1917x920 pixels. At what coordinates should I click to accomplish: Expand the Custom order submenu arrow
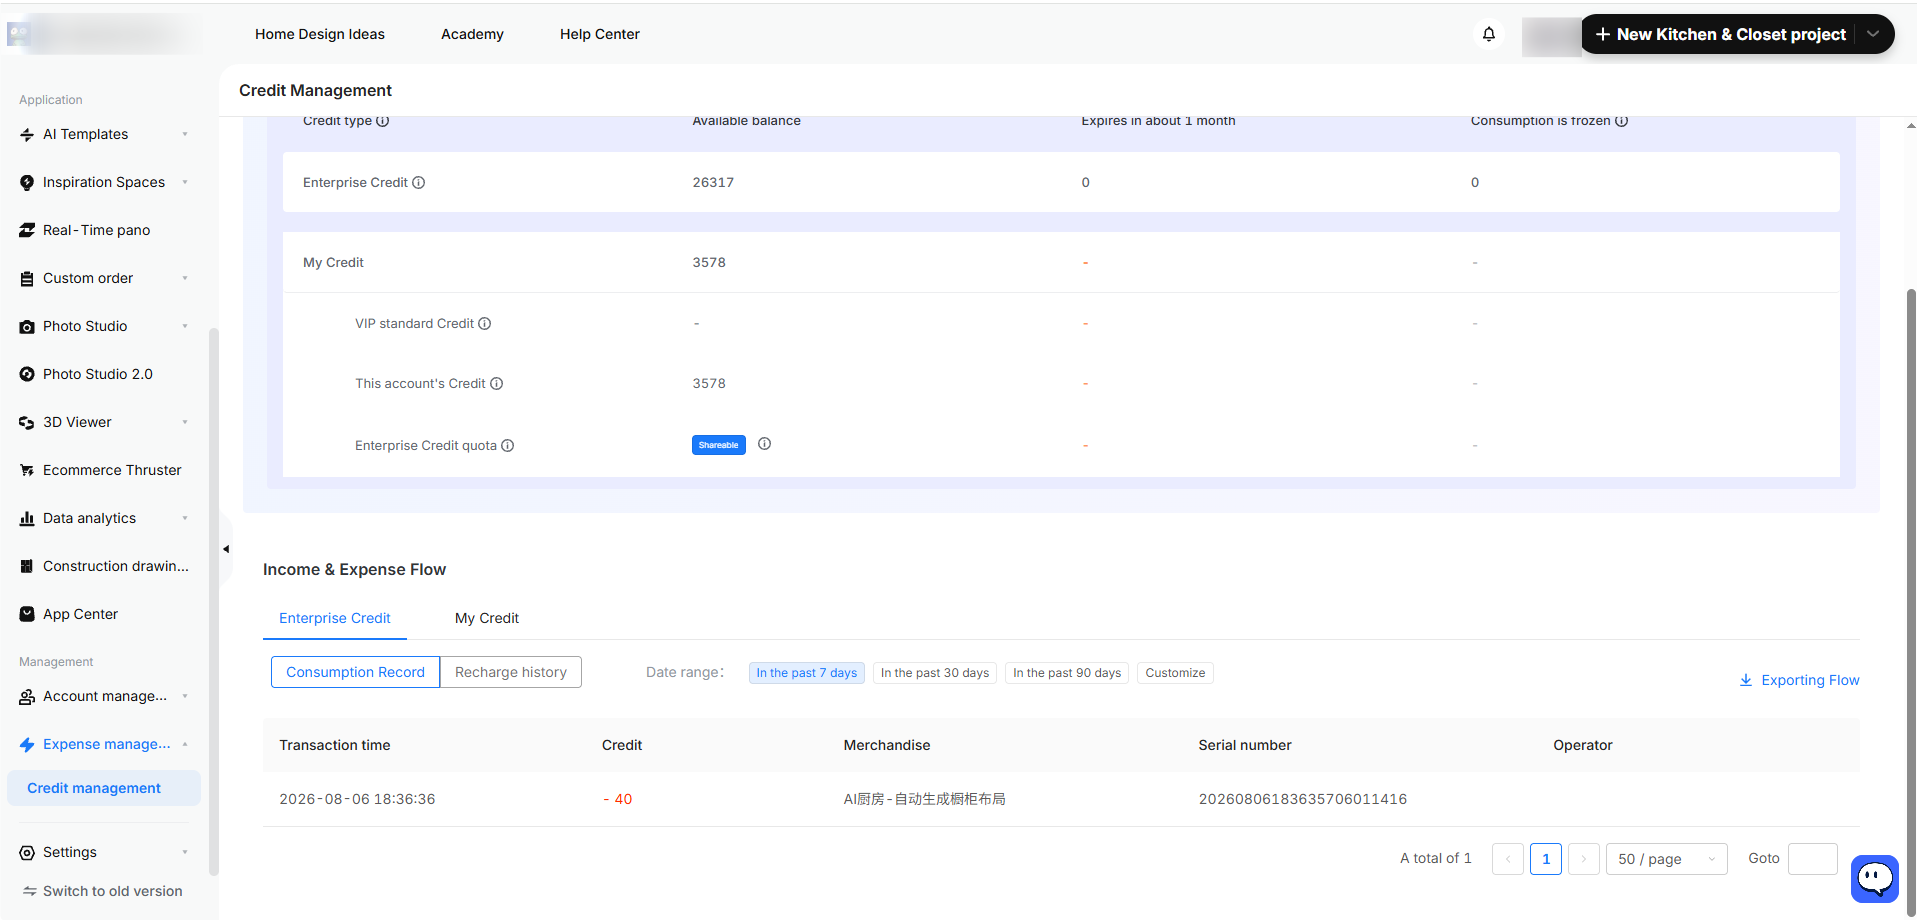click(185, 279)
